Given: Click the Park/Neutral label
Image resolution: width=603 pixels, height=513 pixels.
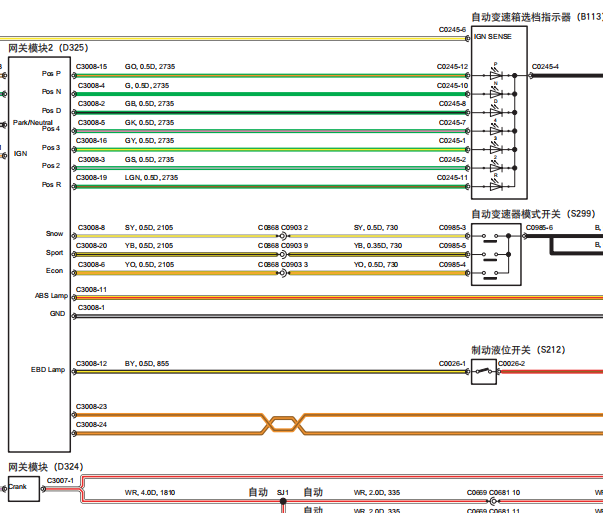Looking at the screenshot, I should pos(33,122).
